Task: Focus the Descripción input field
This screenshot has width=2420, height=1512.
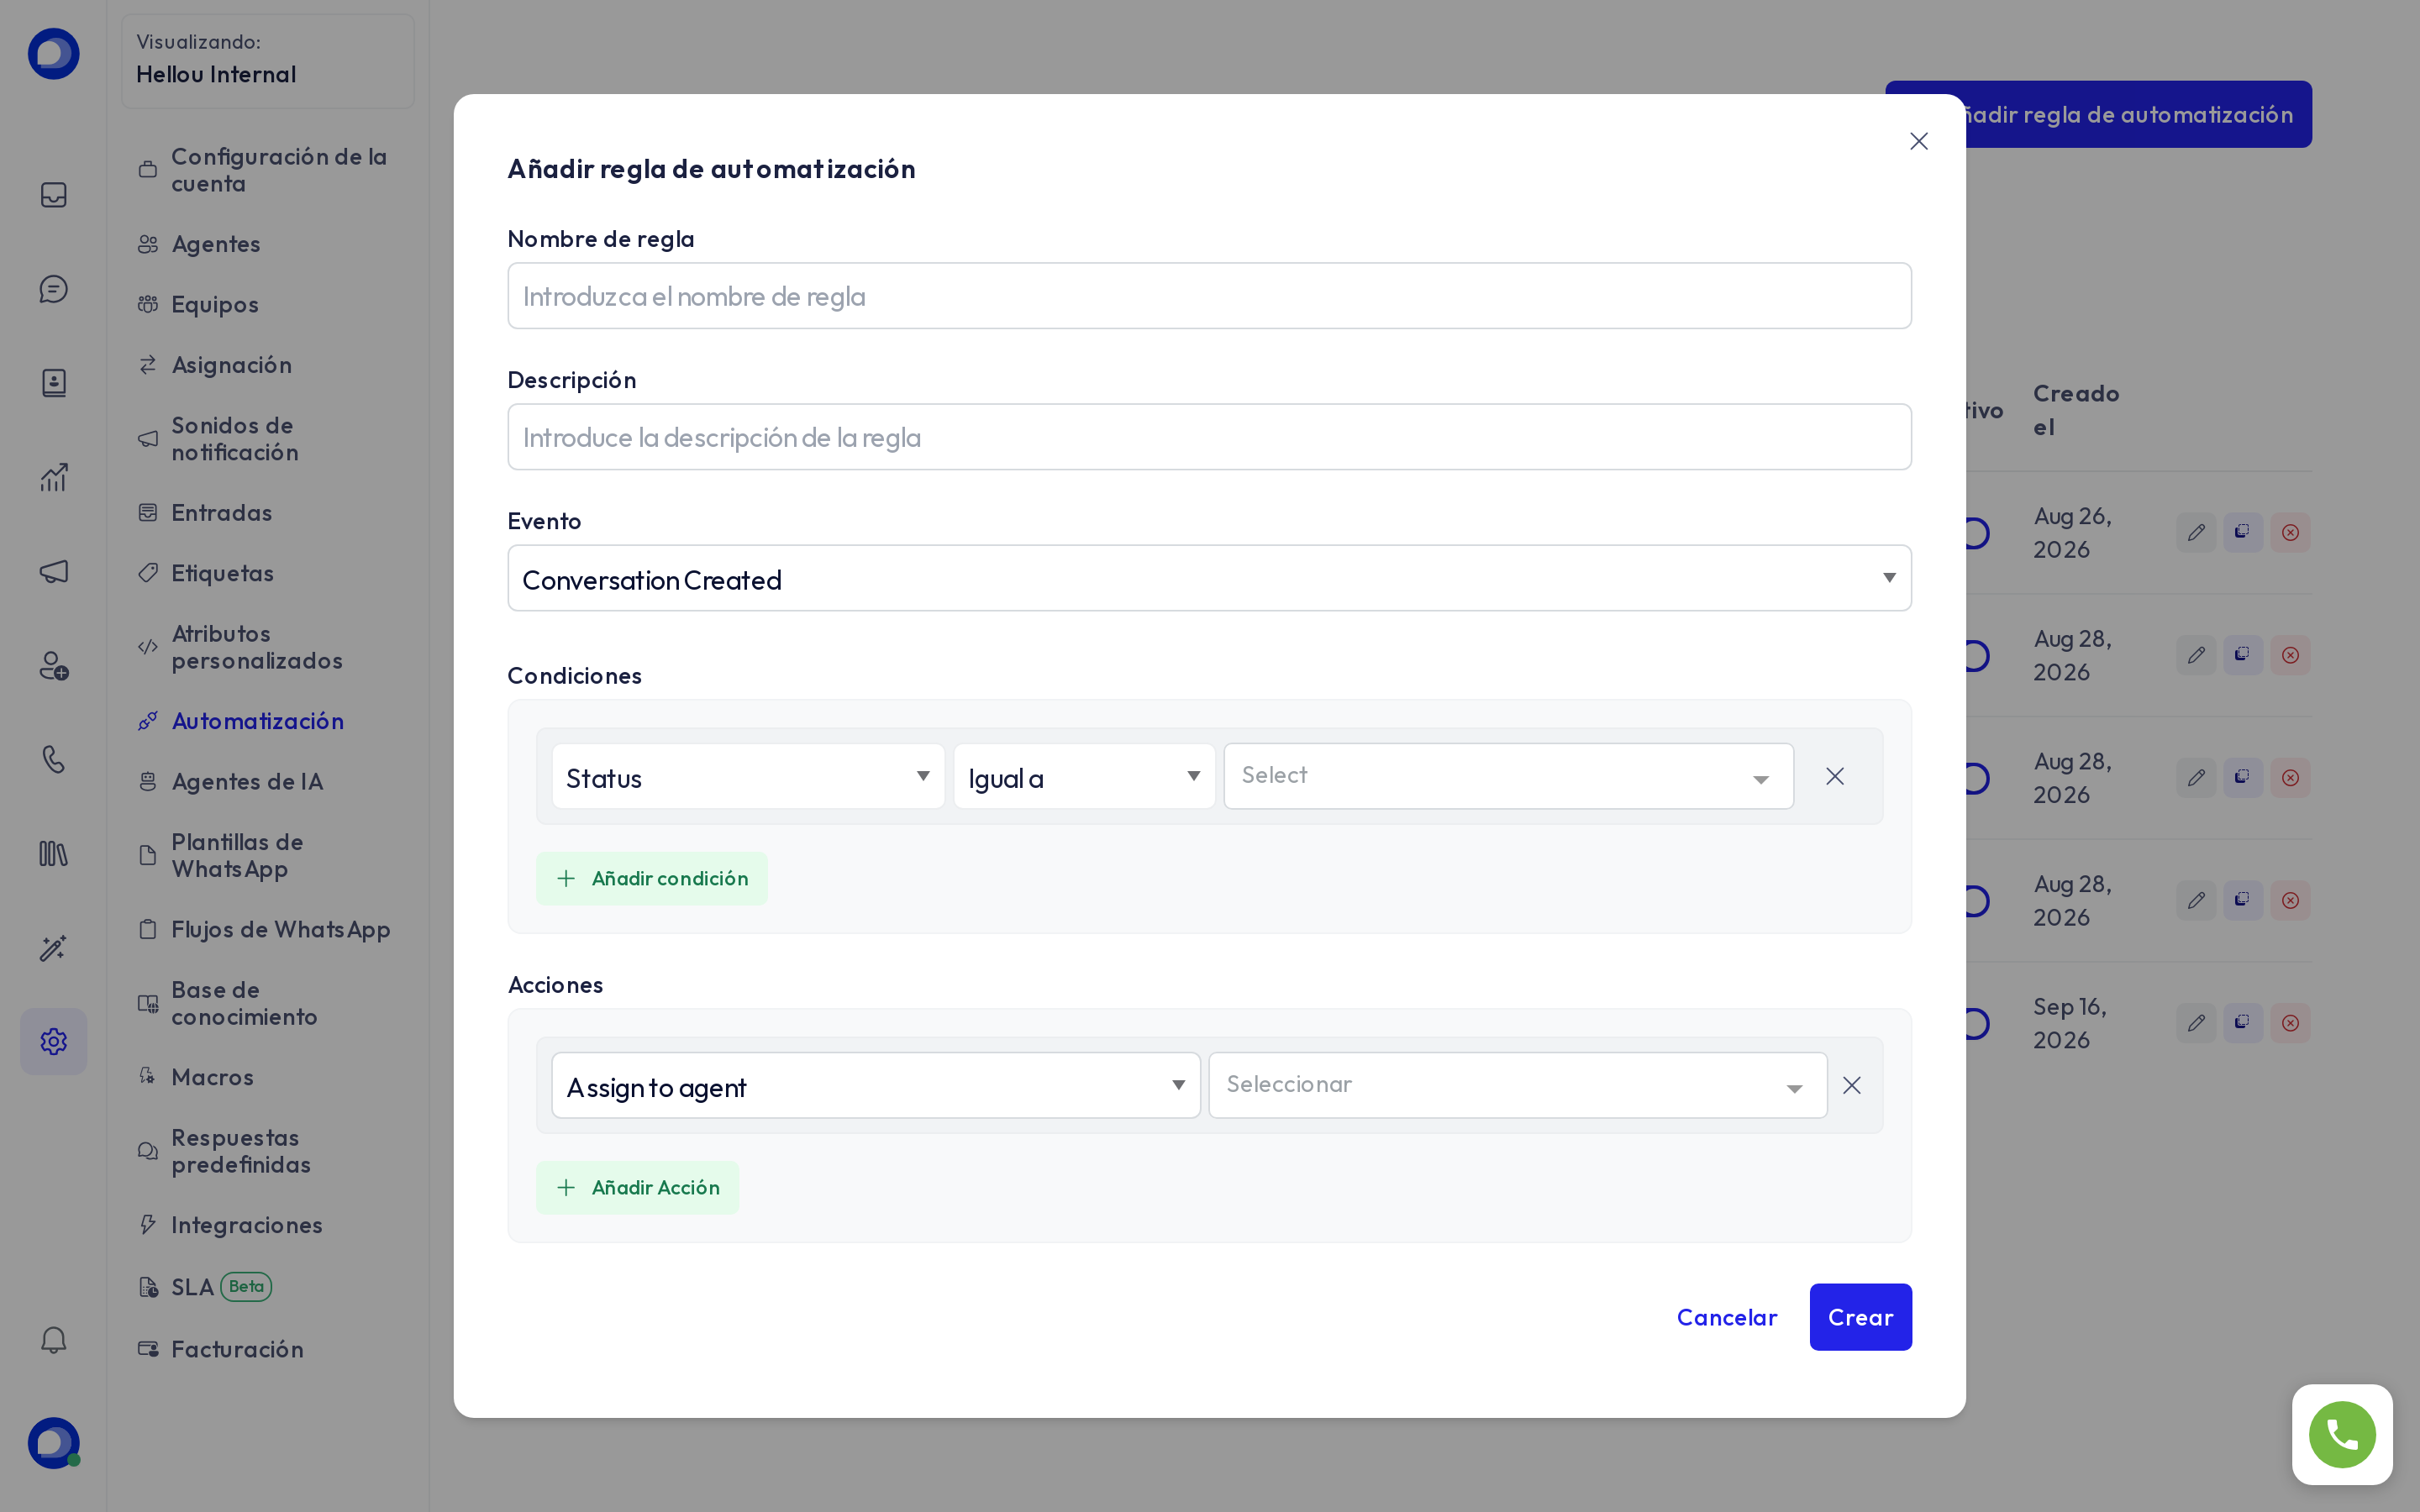Action: click(1209, 437)
